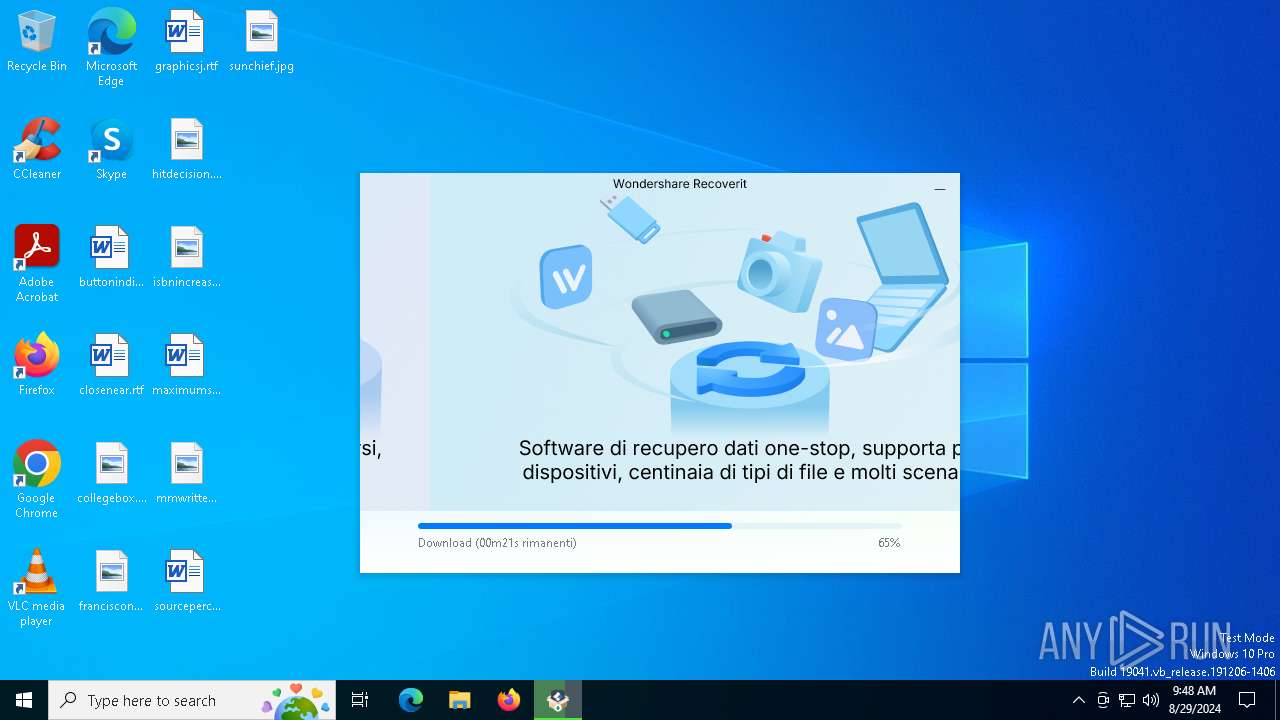
Task: Click the 65% progress percentage
Action: tap(889, 543)
